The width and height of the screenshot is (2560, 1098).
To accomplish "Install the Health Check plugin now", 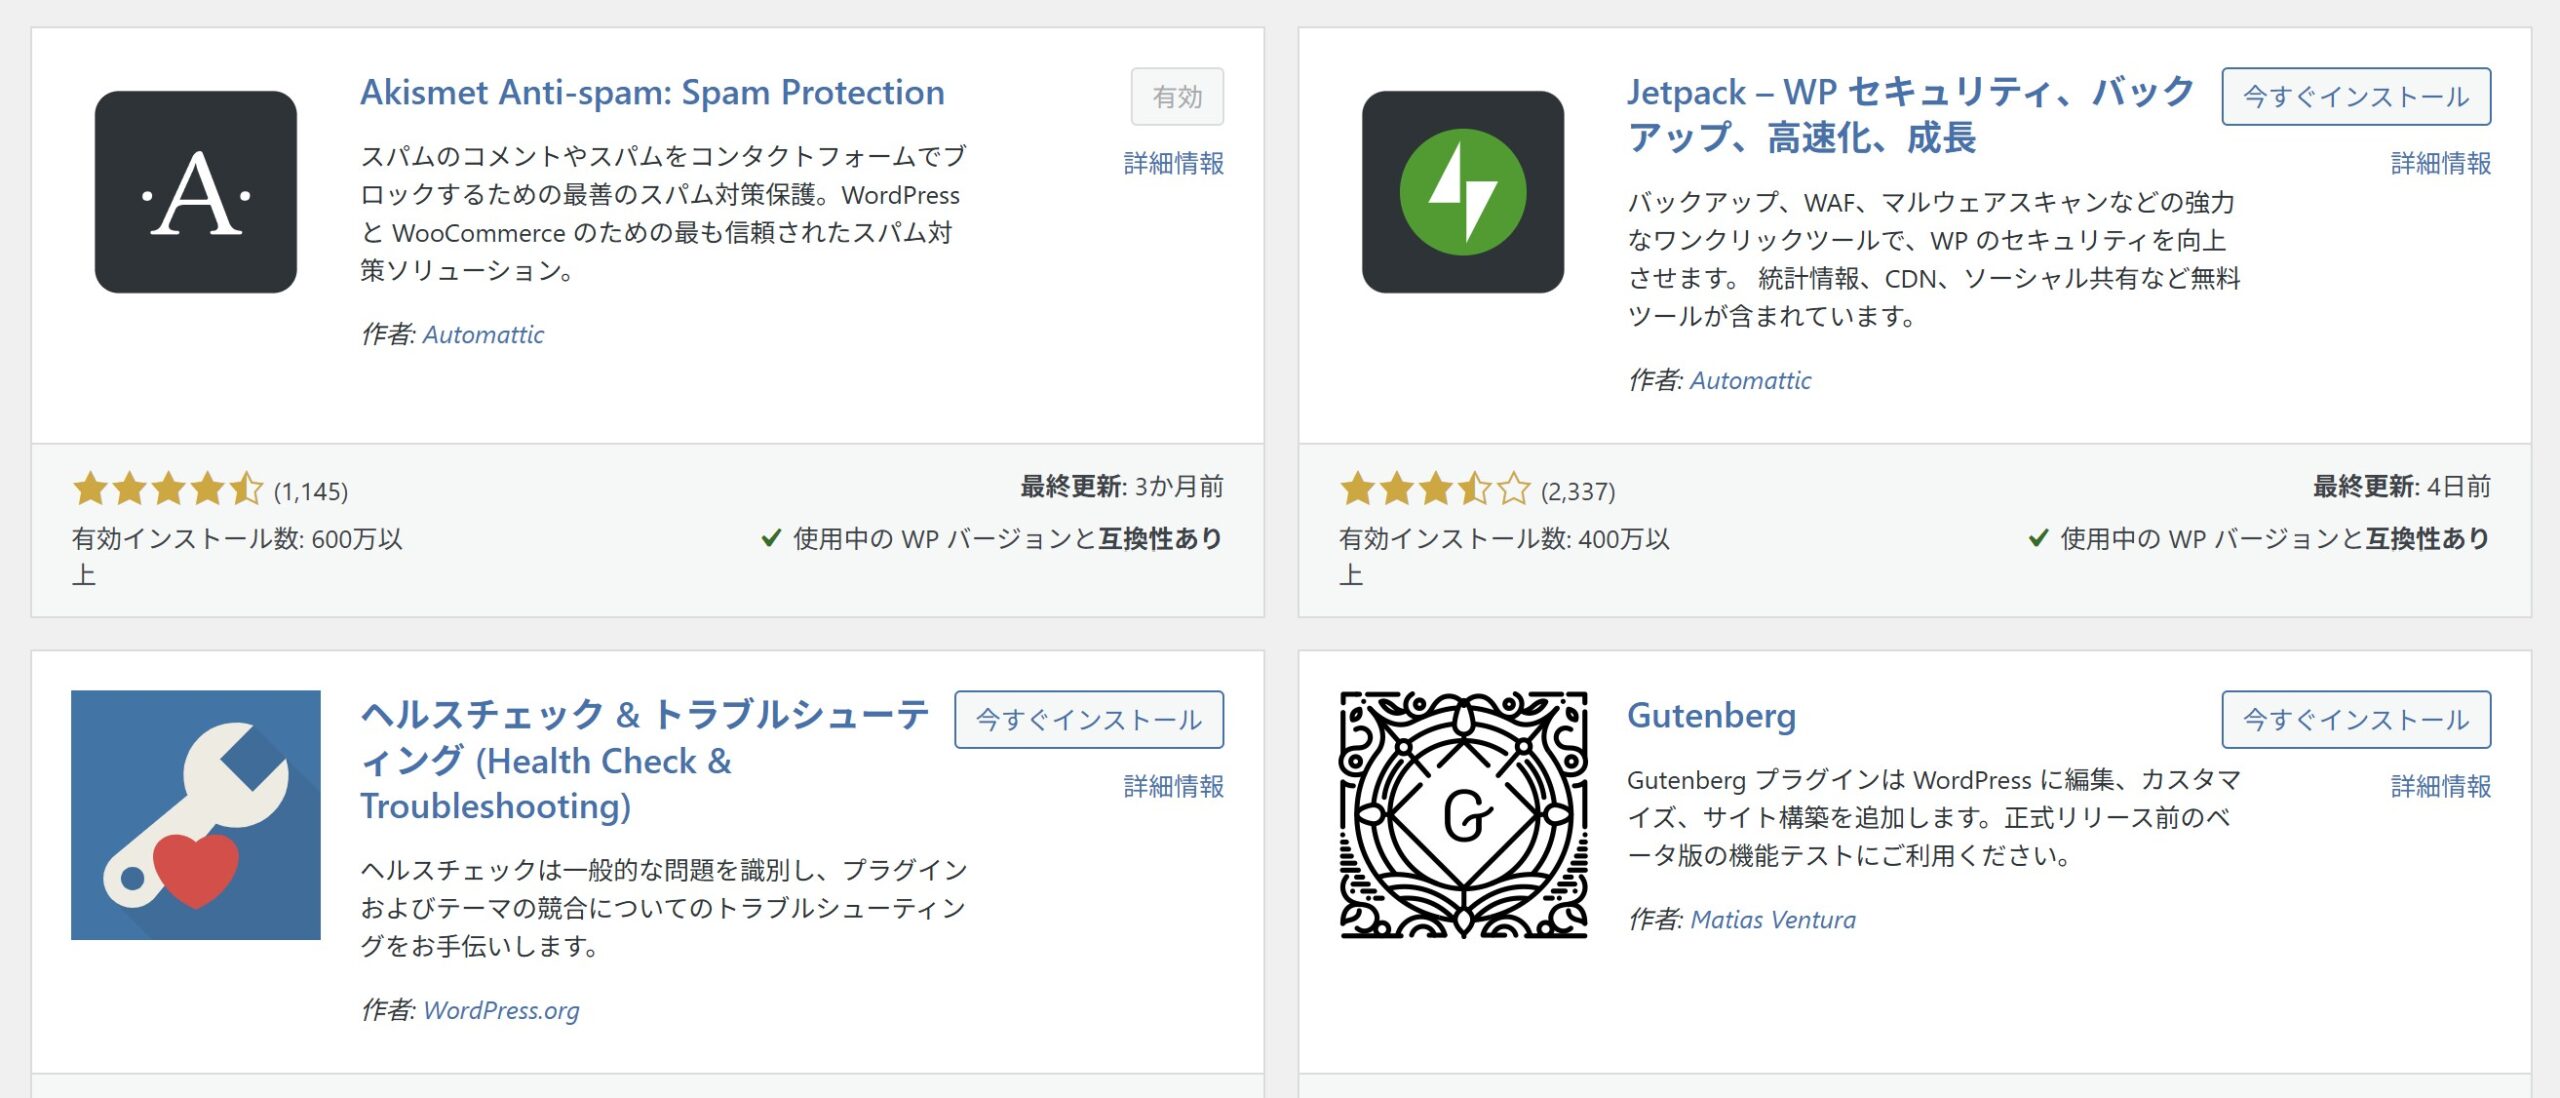I will (1088, 720).
